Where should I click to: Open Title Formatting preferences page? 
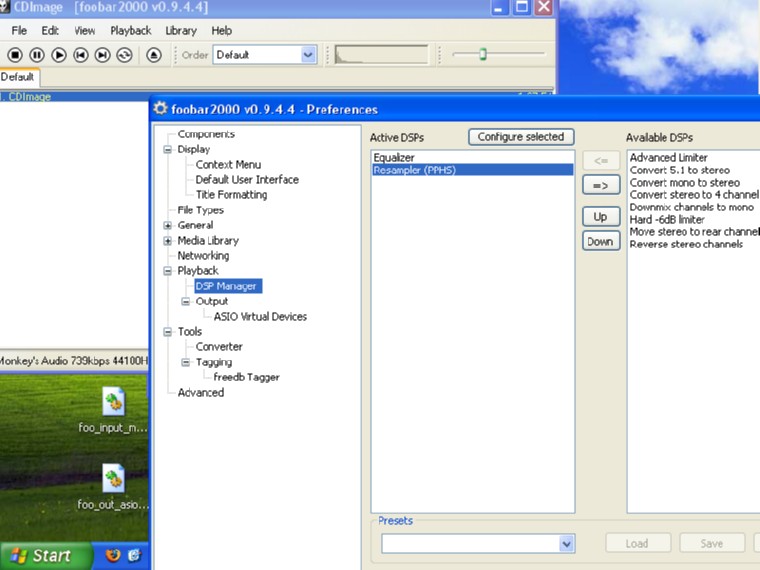pos(231,195)
